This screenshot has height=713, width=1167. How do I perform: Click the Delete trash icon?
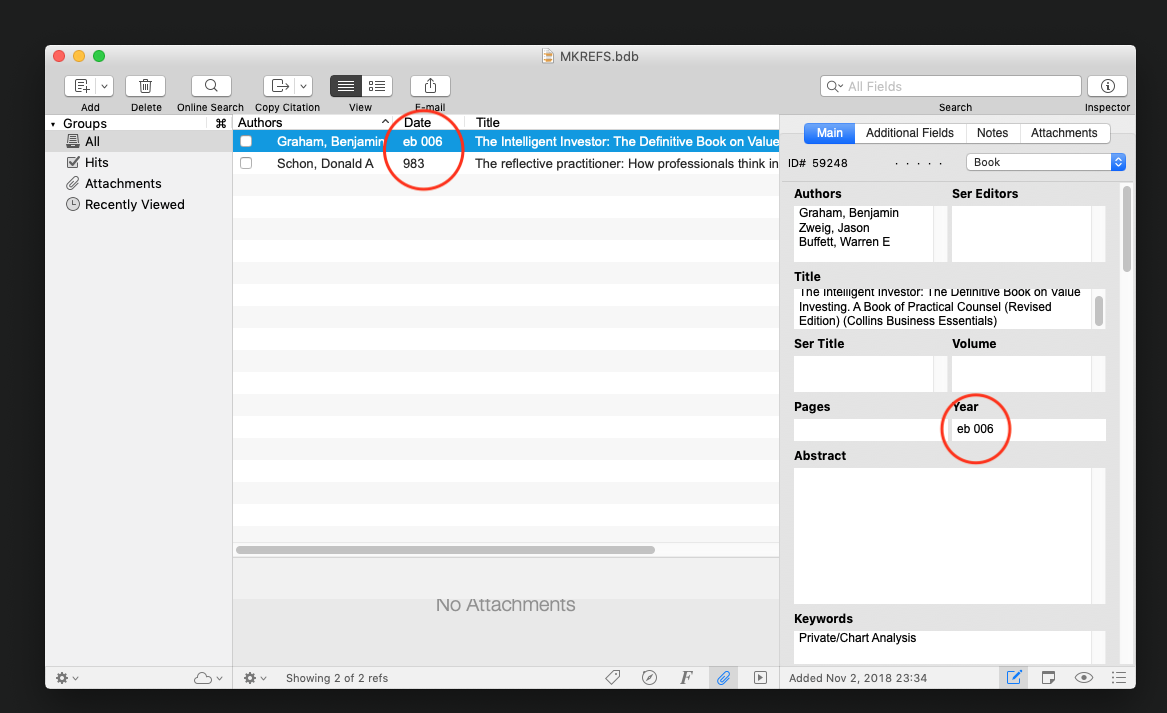point(146,86)
